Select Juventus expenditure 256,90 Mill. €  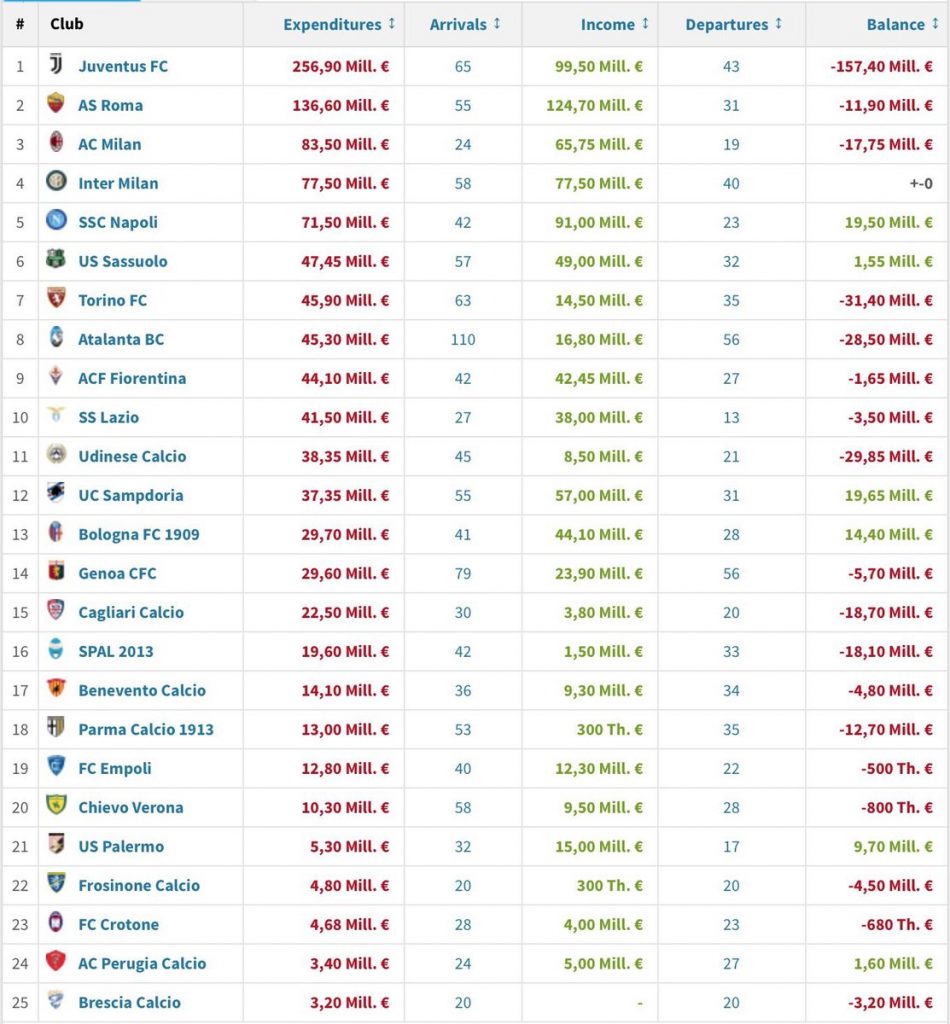click(341, 67)
